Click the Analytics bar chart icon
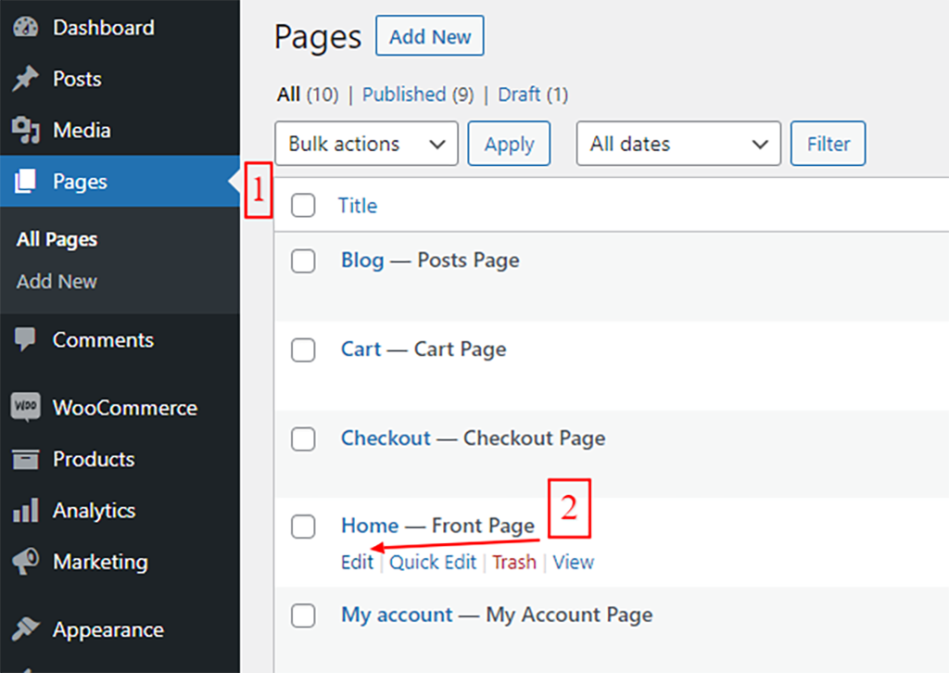The image size is (949, 673). point(25,511)
